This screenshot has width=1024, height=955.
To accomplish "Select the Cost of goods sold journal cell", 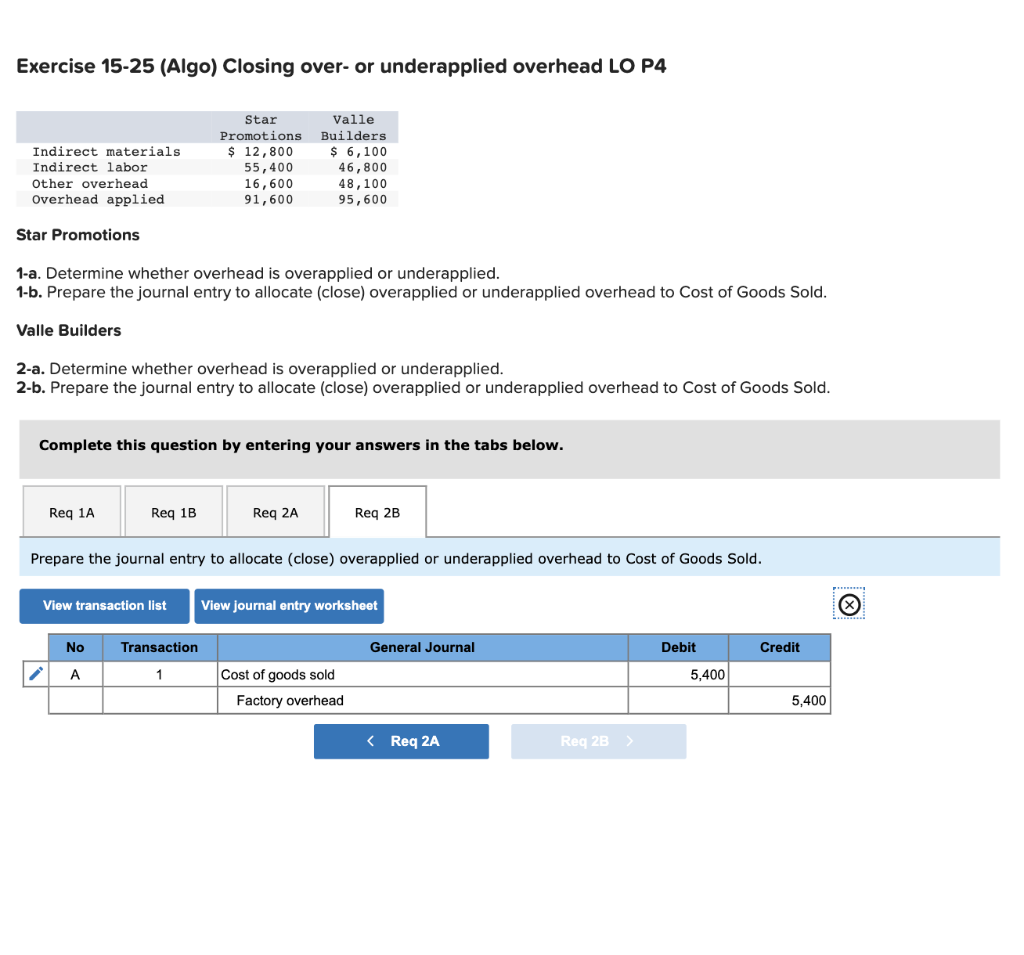I will (422, 674).
